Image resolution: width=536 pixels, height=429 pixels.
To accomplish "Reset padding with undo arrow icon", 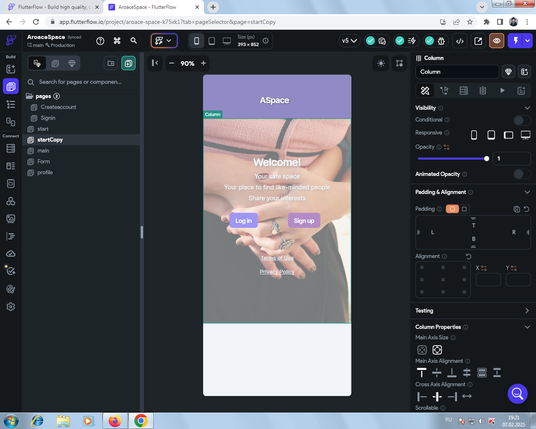I will tap(526, 209).
